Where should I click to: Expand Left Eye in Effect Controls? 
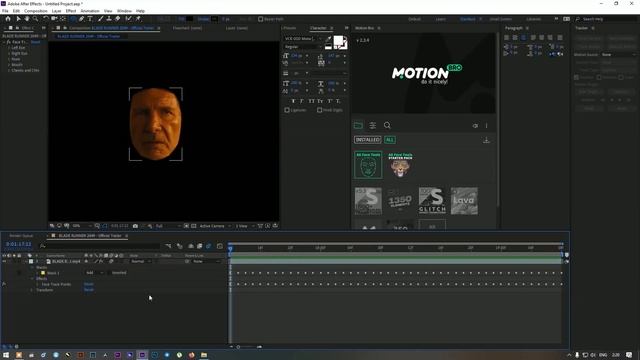tap(9, 48)
